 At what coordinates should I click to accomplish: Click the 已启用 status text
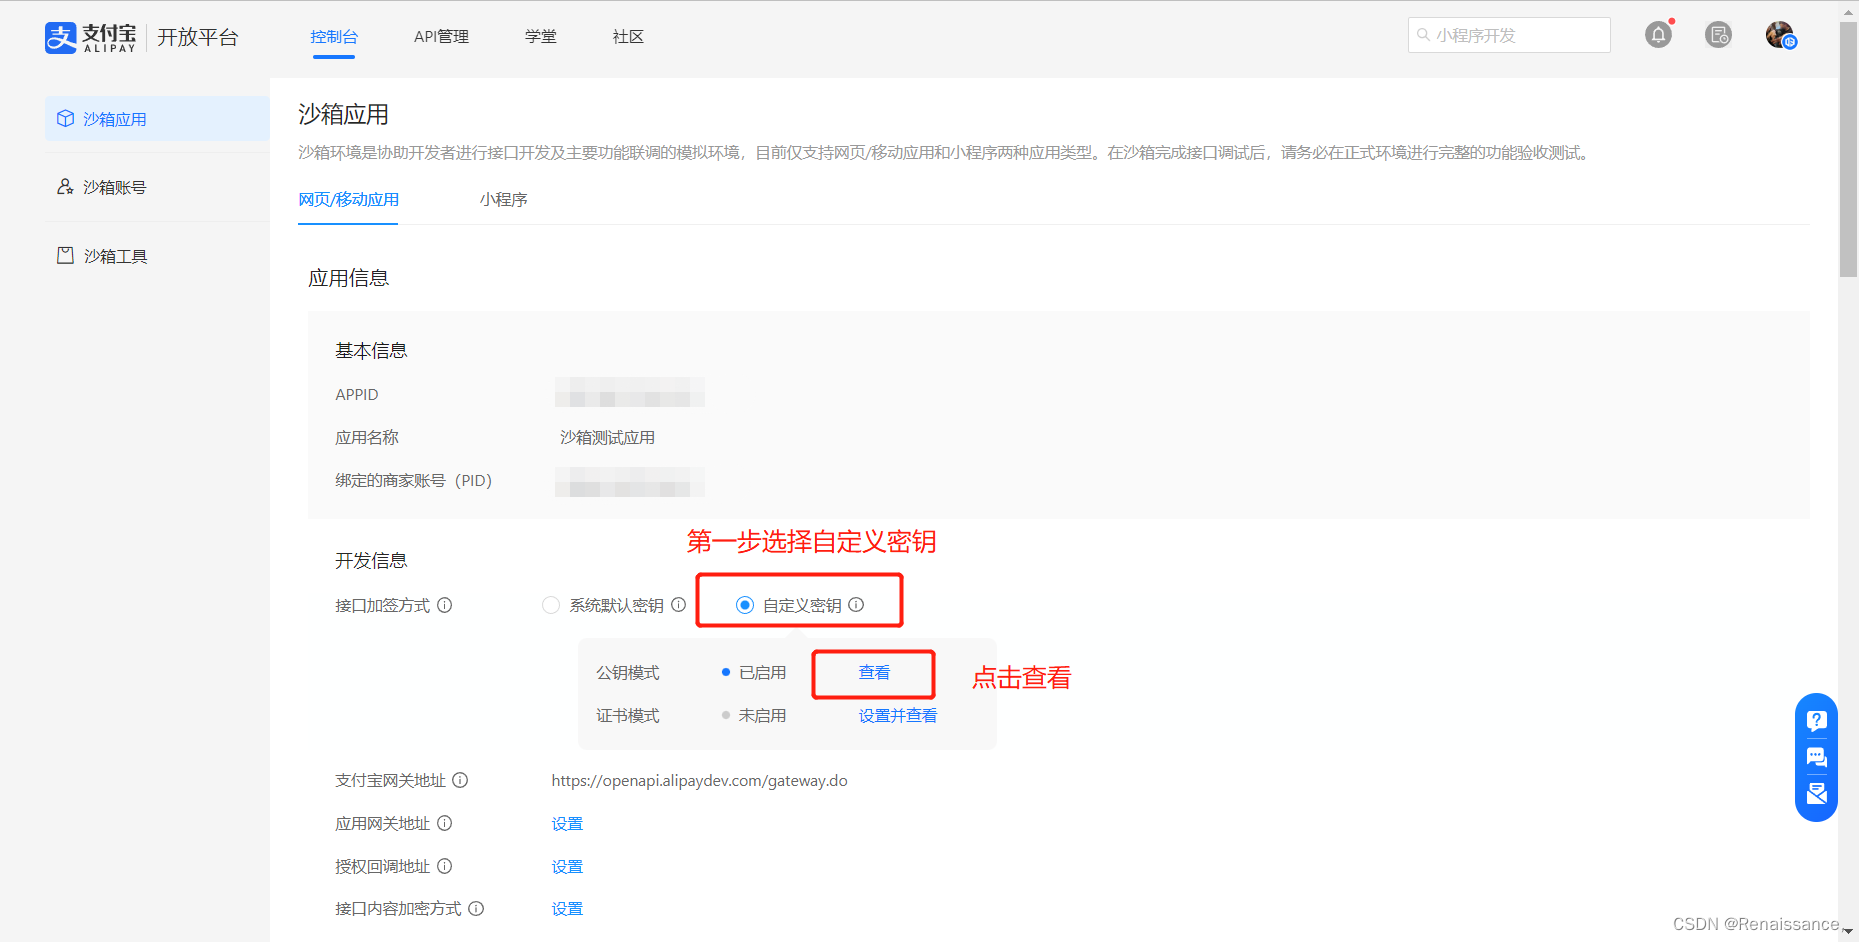click(x=762, y=673)
